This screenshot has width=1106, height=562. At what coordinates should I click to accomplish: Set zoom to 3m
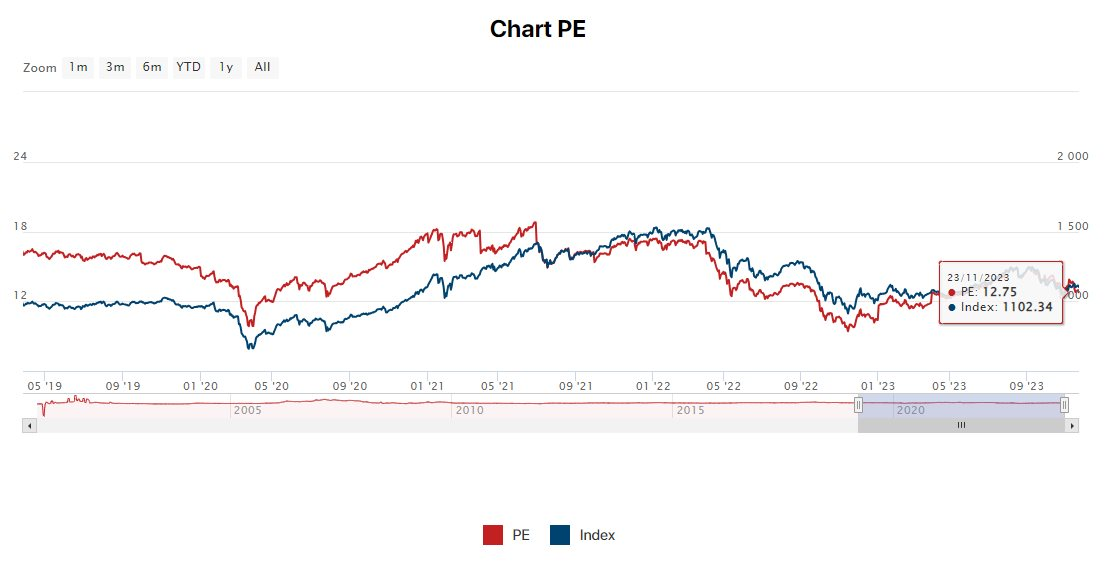[x=115, y=67]
